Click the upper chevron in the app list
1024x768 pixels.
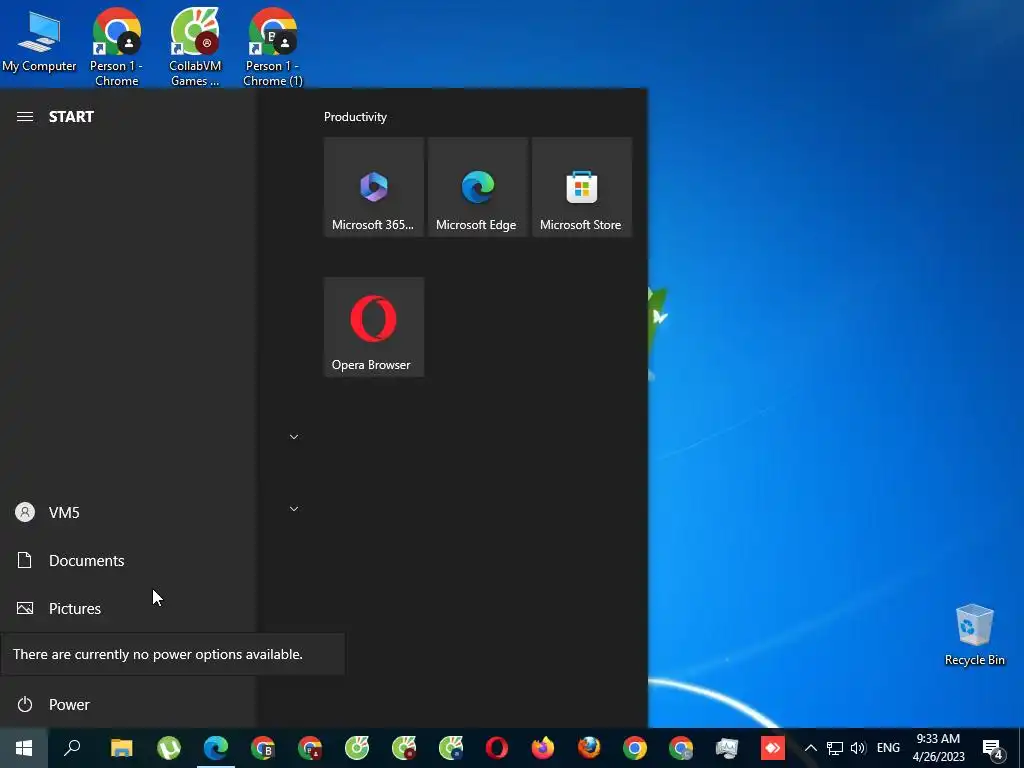point(294,437)
